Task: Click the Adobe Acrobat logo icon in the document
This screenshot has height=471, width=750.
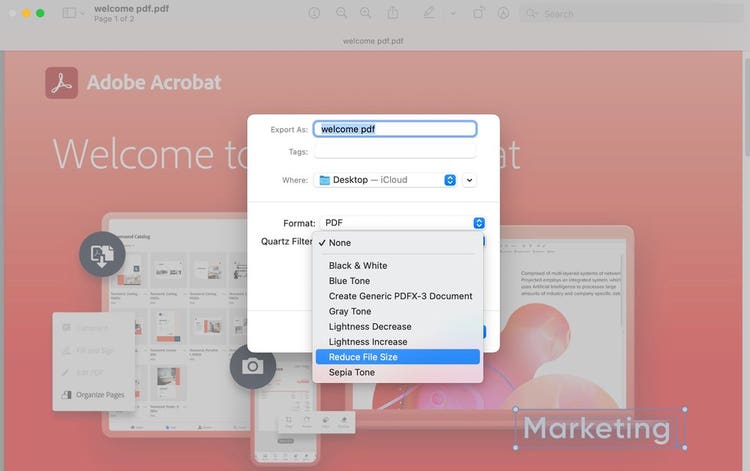Action: [x=62, y=83]
